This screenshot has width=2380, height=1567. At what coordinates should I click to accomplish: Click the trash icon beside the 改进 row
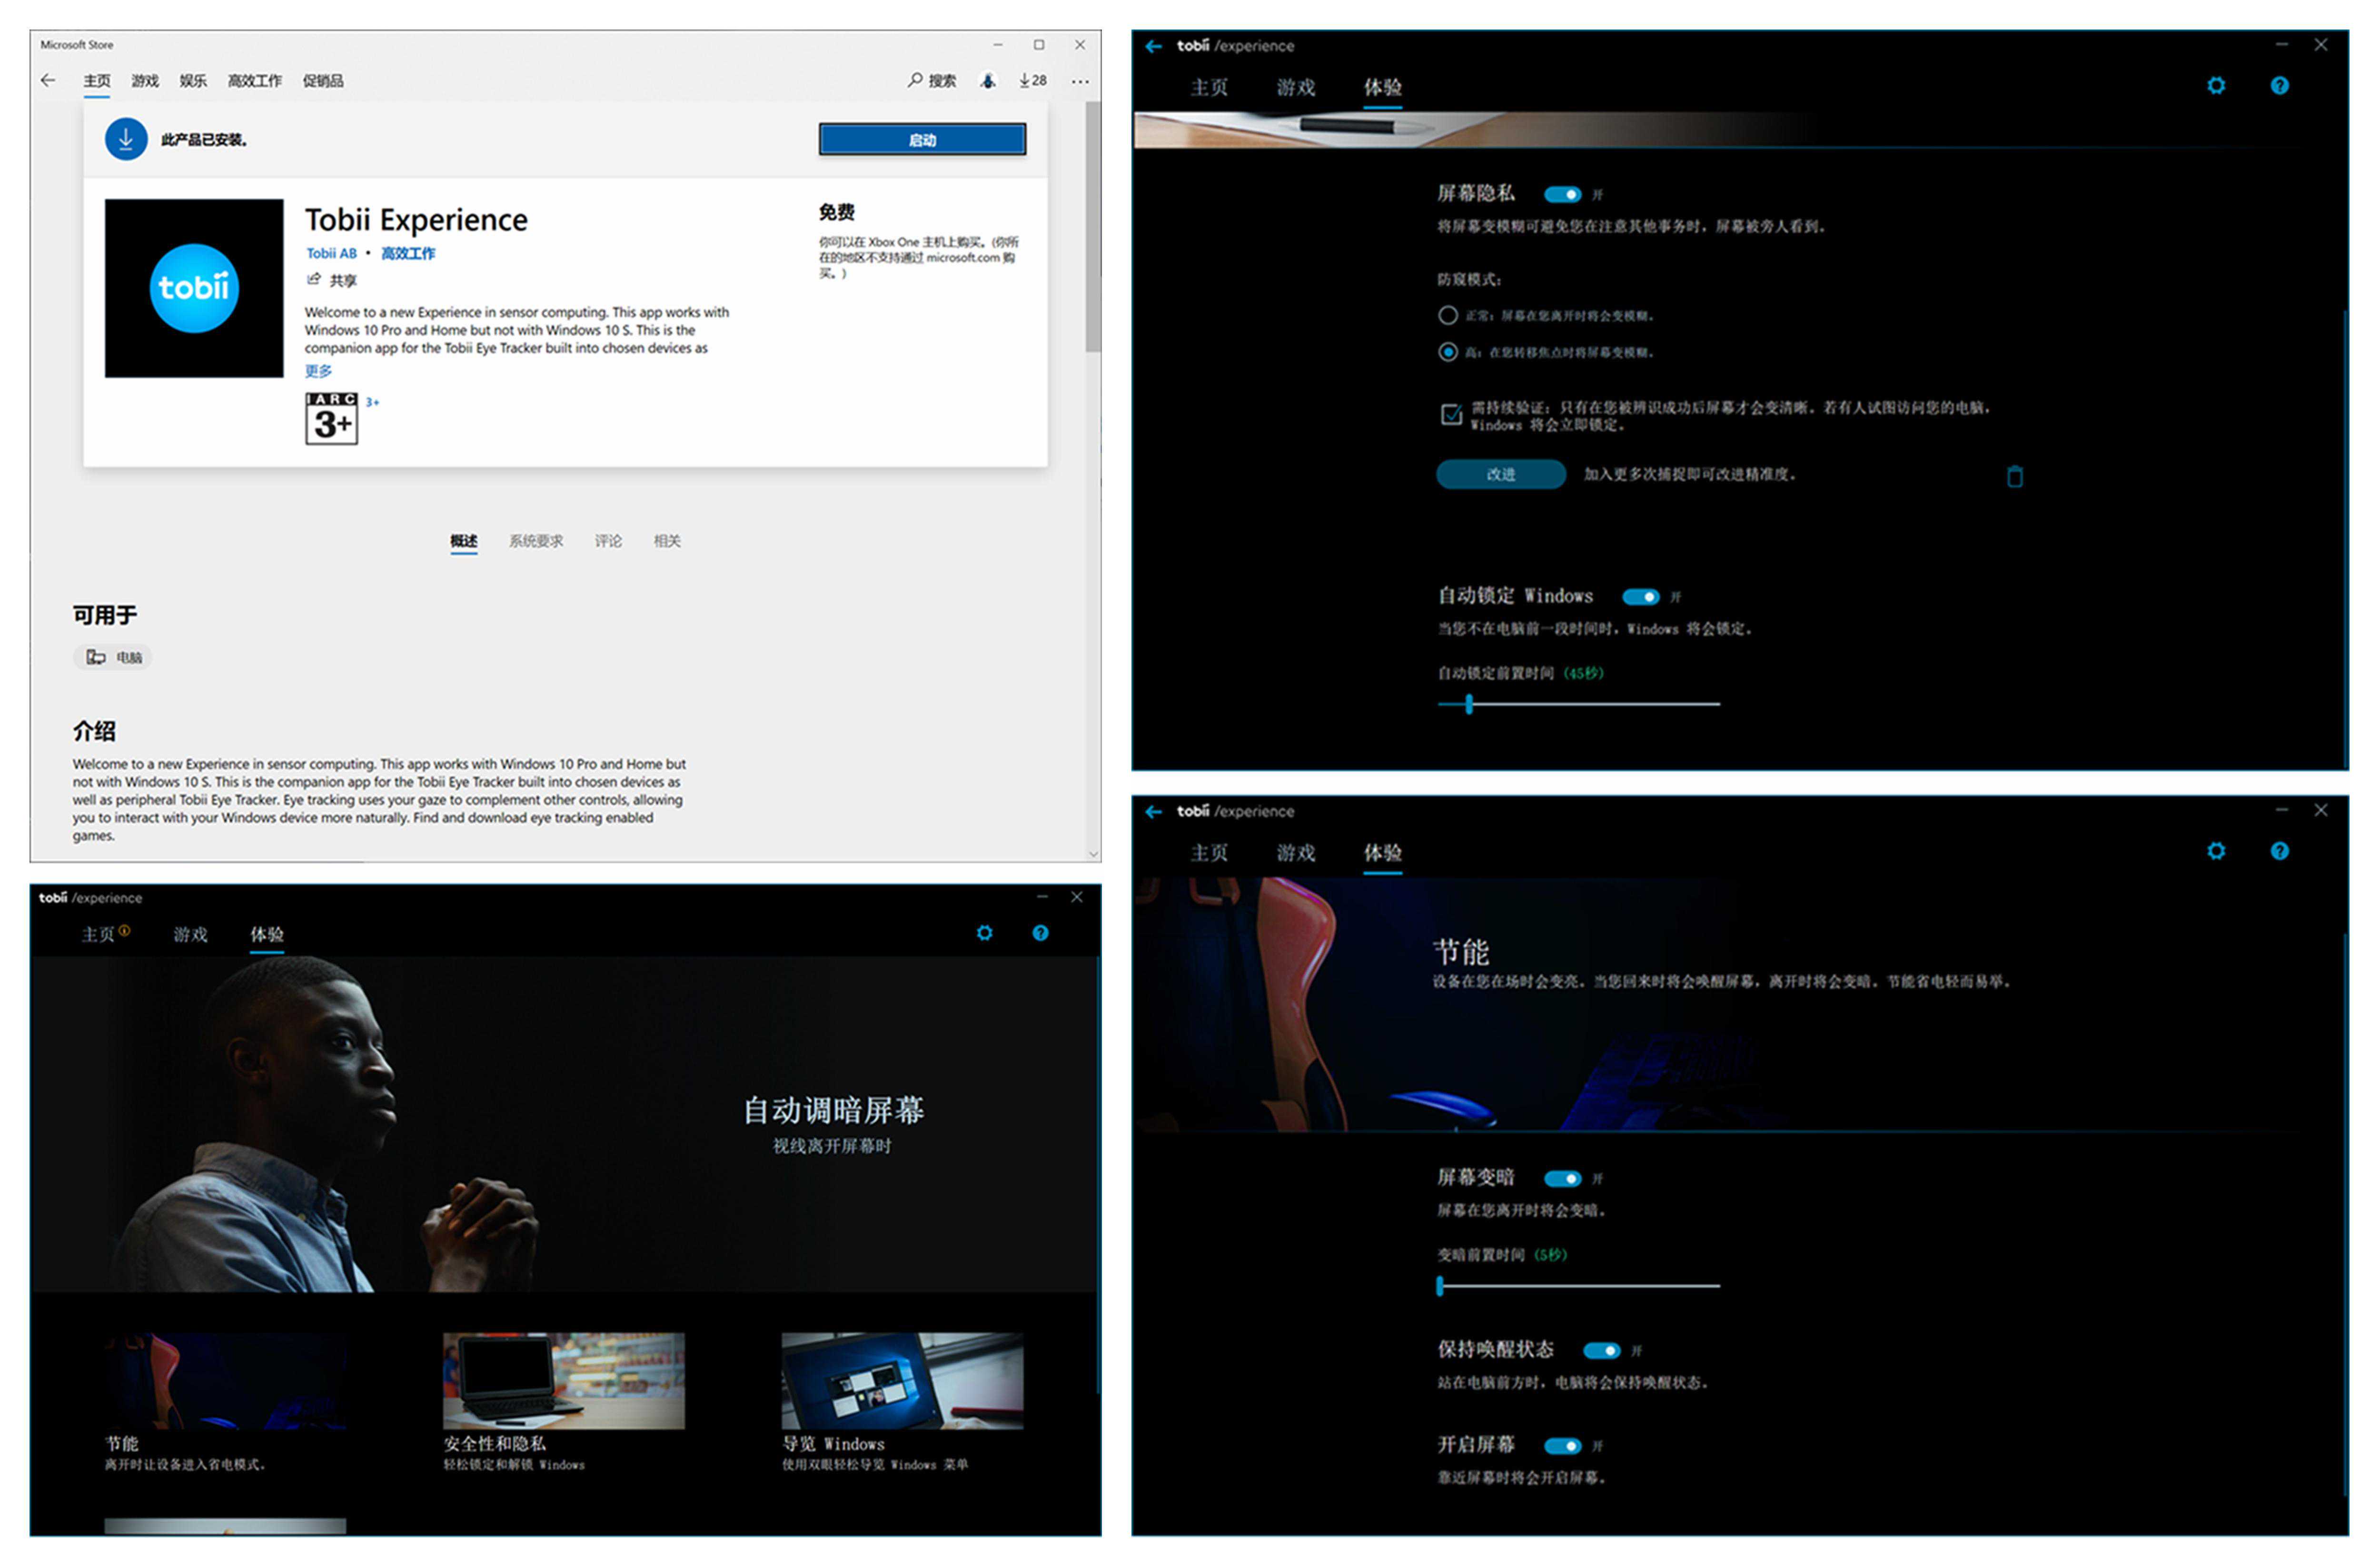coord(2015,476)
